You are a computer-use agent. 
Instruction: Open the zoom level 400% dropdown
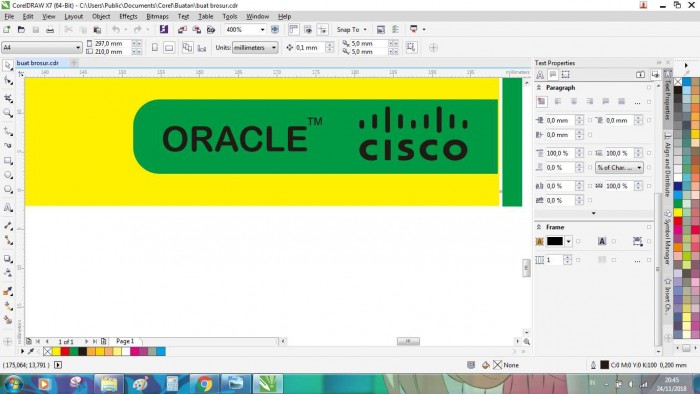pyautogui.click(x=262, y=29)
